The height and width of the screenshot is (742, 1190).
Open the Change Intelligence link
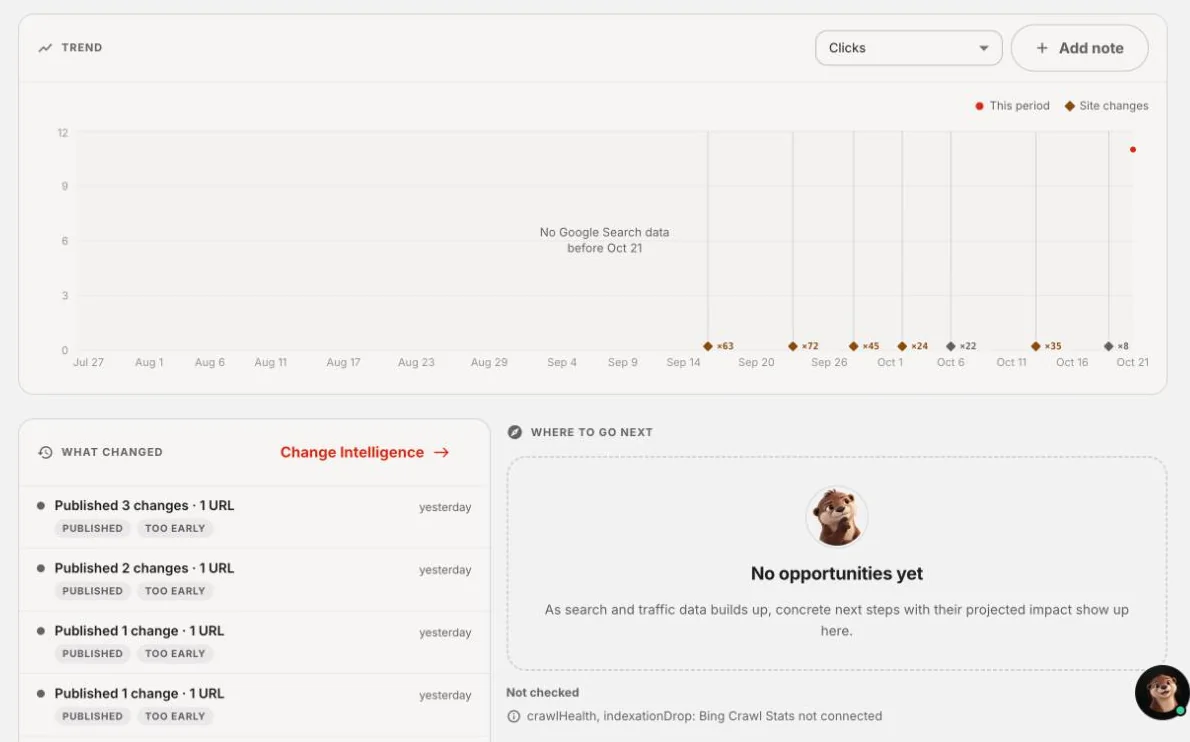pos(365,452)
